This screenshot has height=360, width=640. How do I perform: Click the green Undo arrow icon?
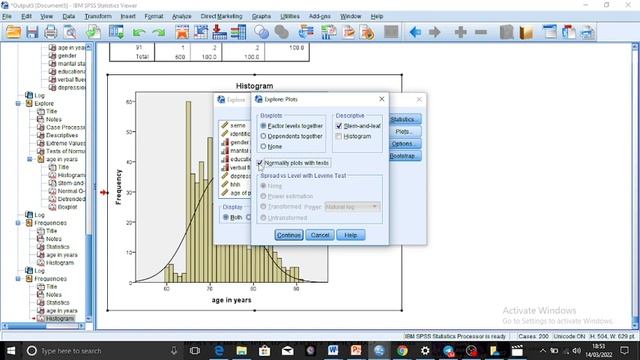[x=139, y=32]
